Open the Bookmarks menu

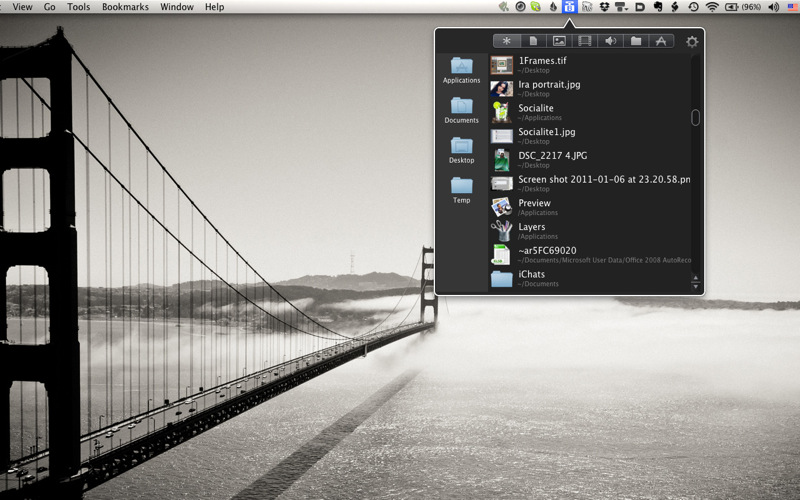tap(125, 7)
